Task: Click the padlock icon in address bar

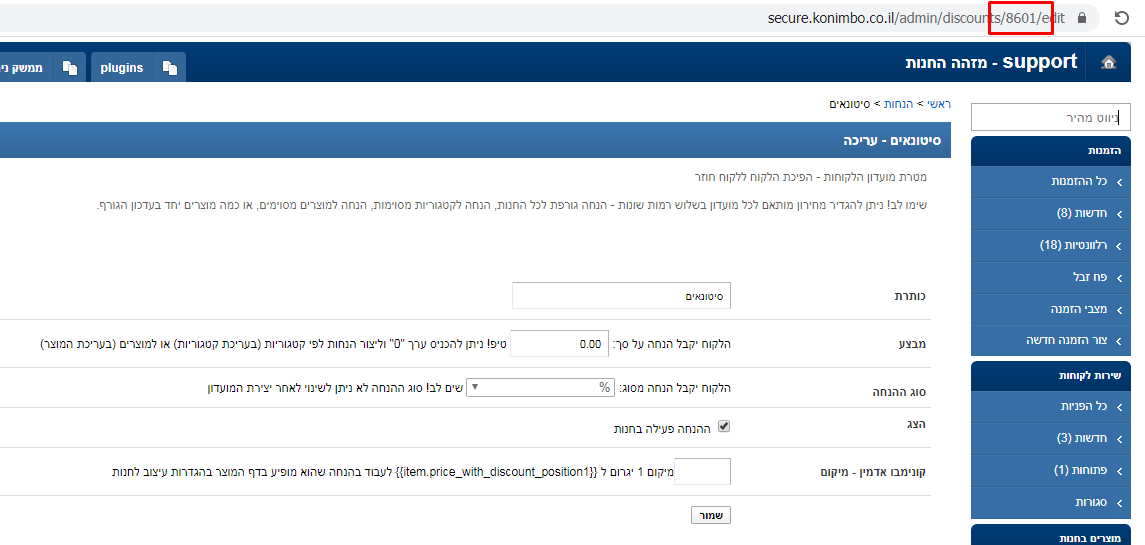Action: (x=1082, y=18)
